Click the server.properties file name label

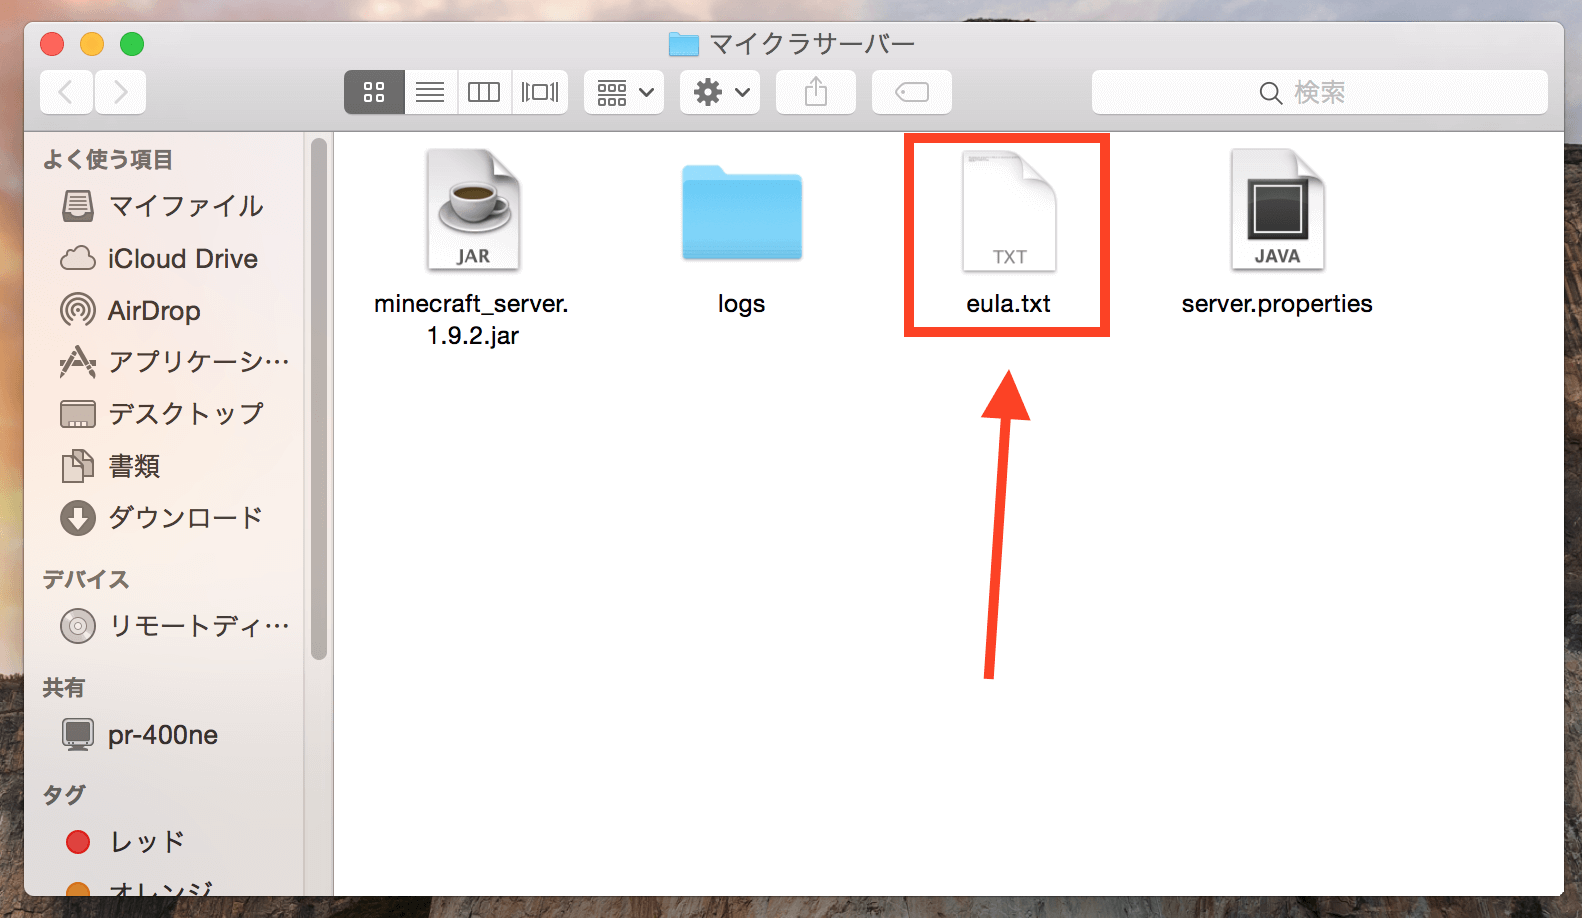1277,304
